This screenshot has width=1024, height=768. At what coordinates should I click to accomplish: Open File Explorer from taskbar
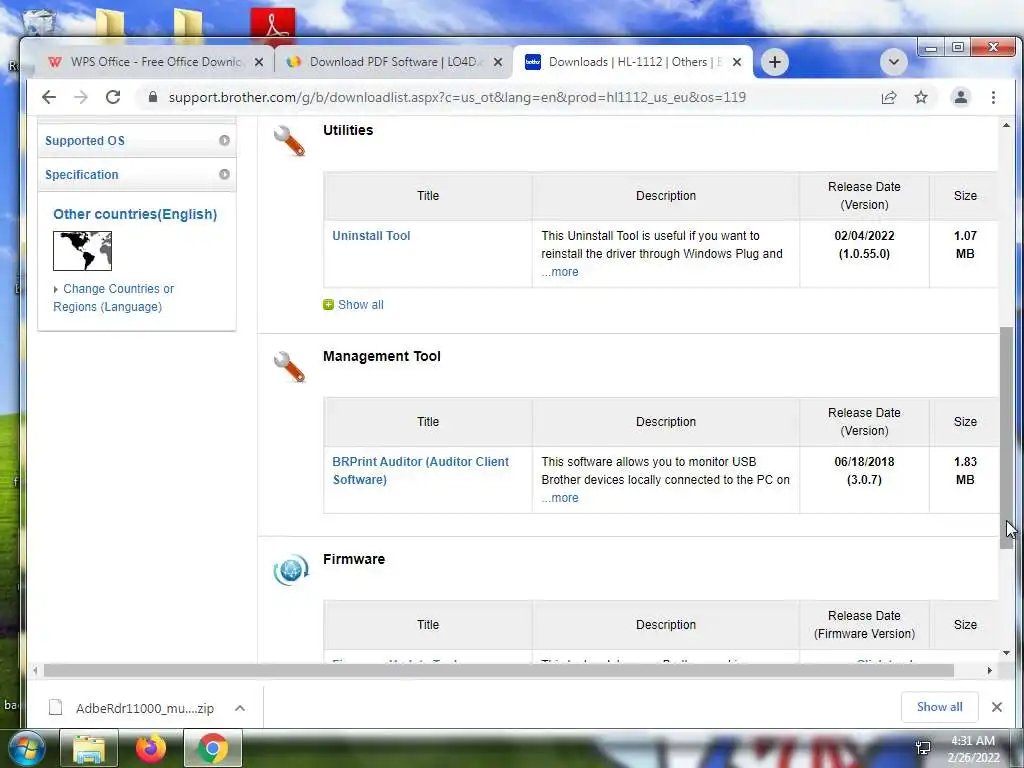[89, 748]
